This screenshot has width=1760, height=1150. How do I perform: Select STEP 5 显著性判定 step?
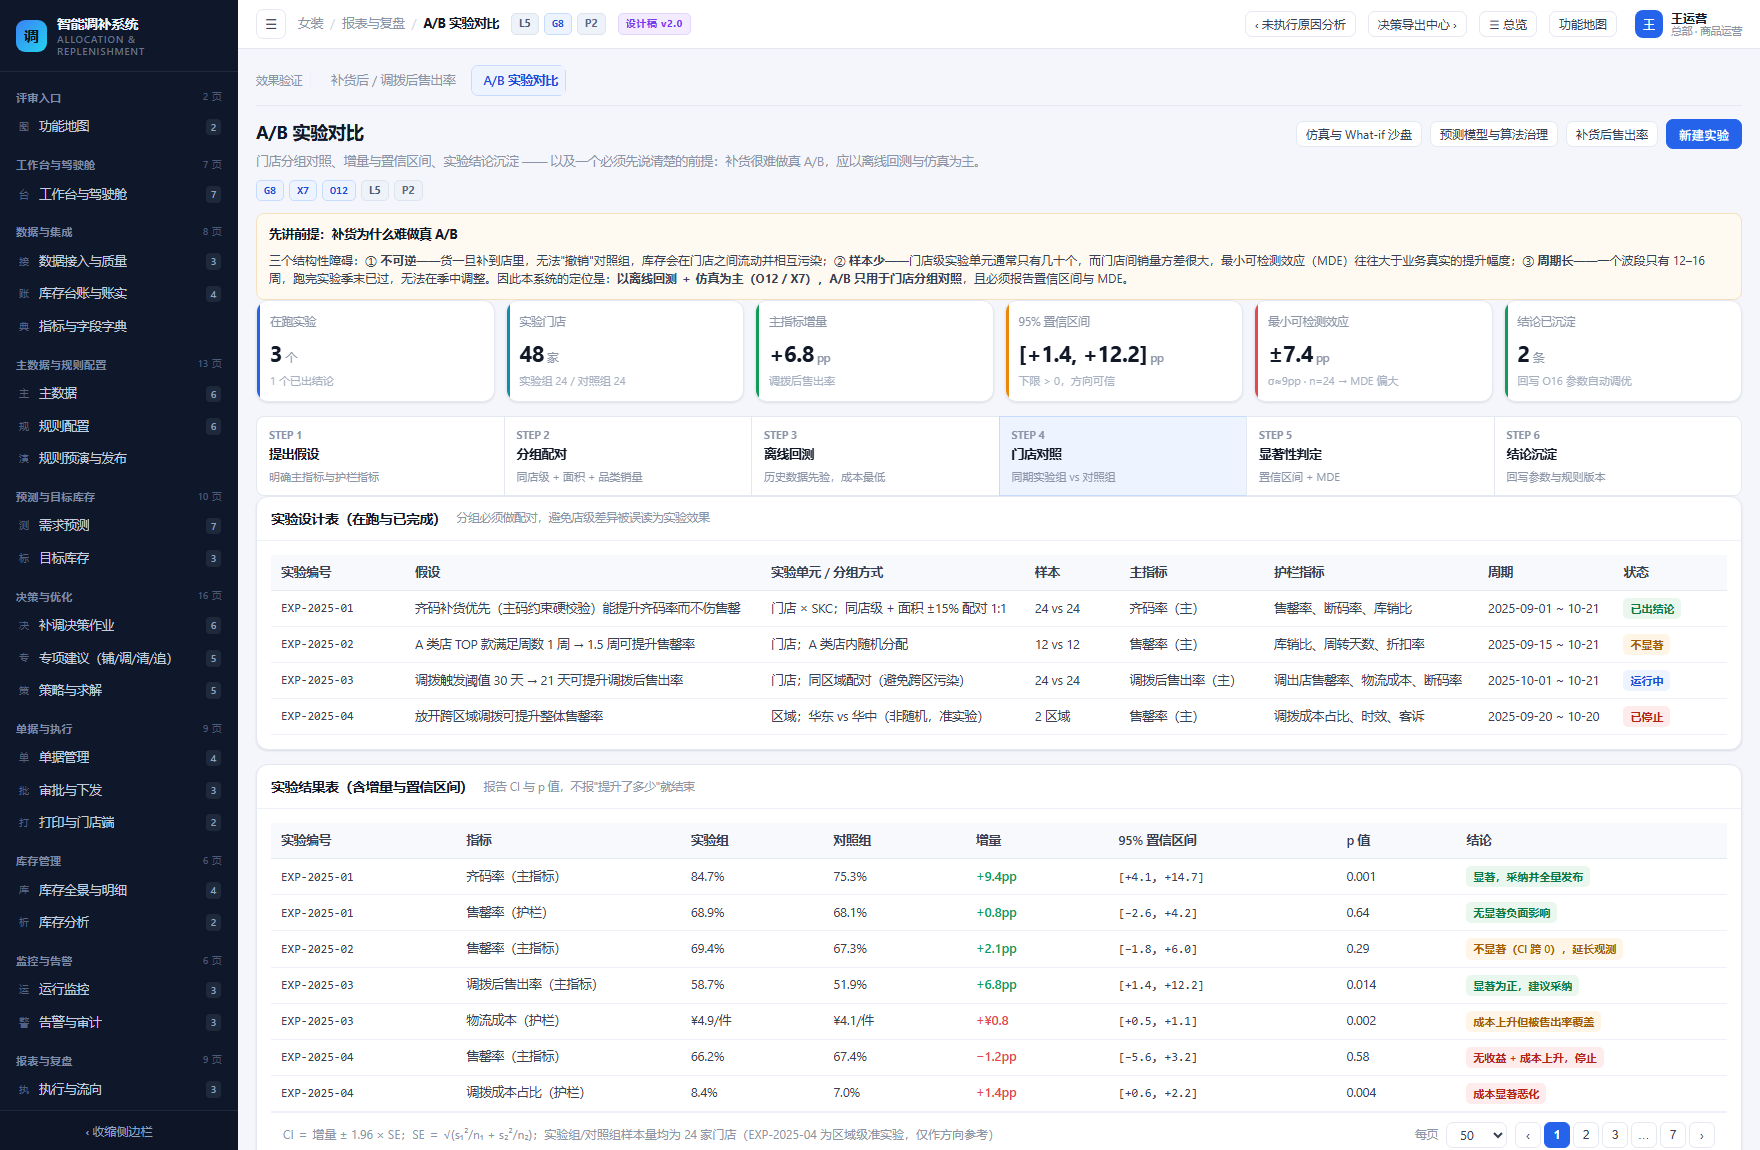(1370, 456)
